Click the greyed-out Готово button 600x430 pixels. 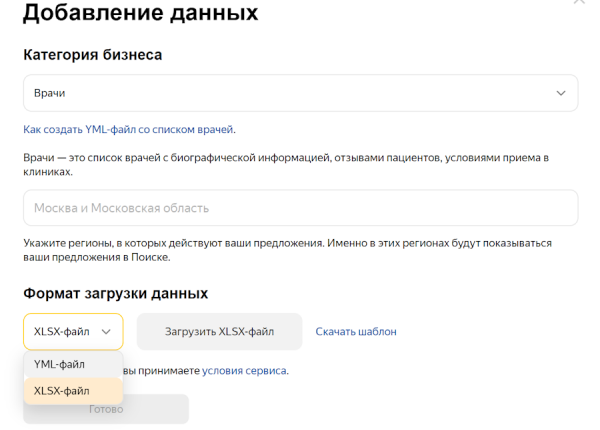click(x=106, y=409)
